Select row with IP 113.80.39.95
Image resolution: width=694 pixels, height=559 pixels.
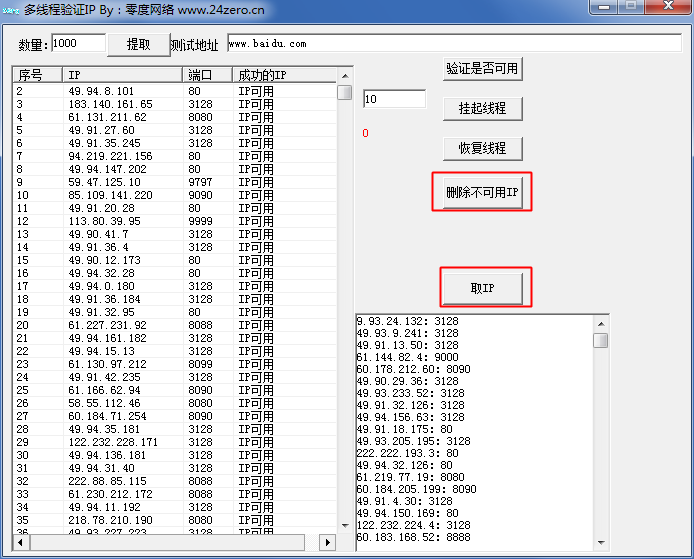[175, 221]
